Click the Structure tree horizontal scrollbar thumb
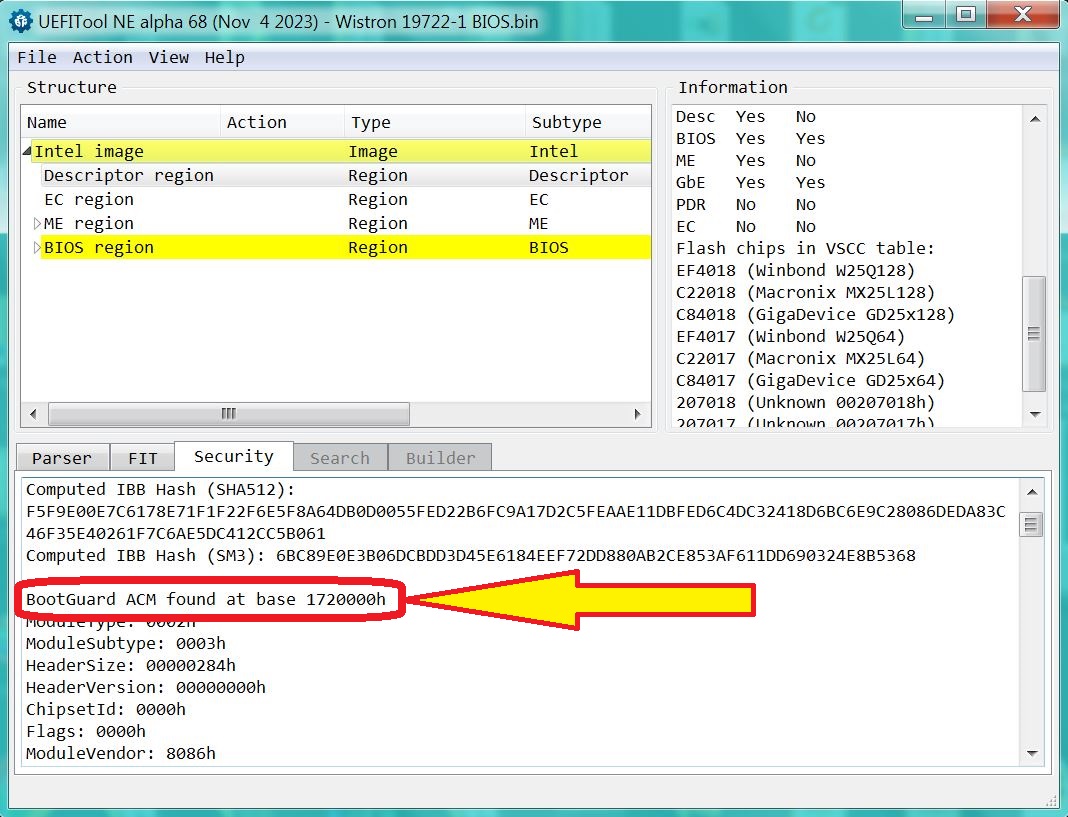 pos(229,414)
